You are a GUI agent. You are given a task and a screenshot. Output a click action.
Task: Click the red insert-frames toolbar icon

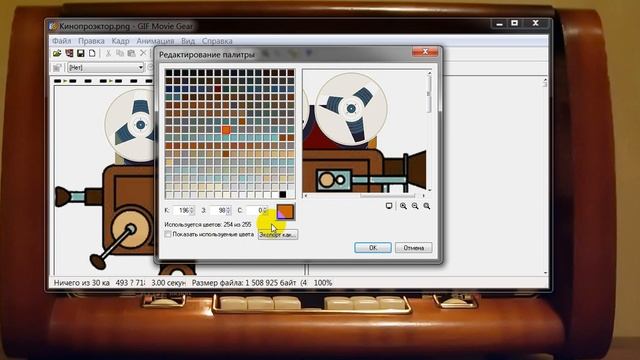[x=69, y=53]
